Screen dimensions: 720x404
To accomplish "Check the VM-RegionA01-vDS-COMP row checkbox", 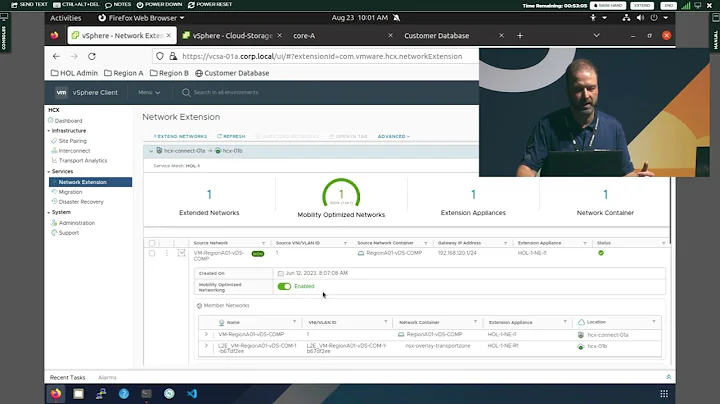I will (152, 253).
